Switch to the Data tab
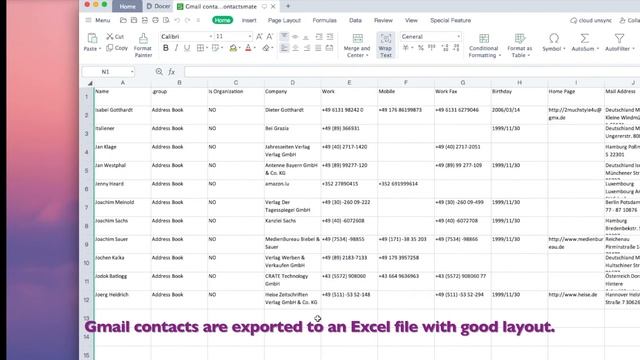640x360 pixels. pyautogui.click(x=355, y=20)
